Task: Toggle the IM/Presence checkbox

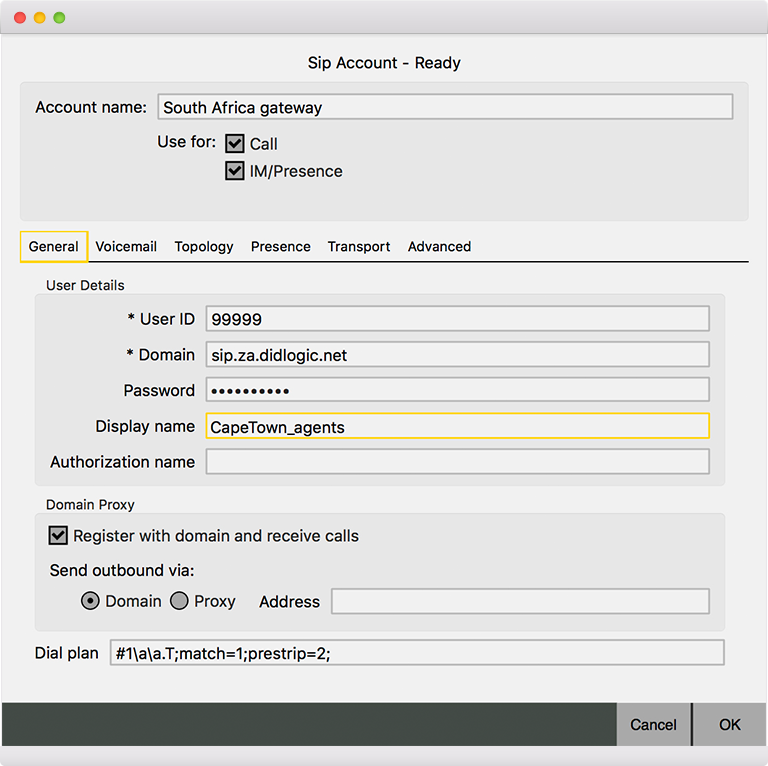Action: point(235,171)
